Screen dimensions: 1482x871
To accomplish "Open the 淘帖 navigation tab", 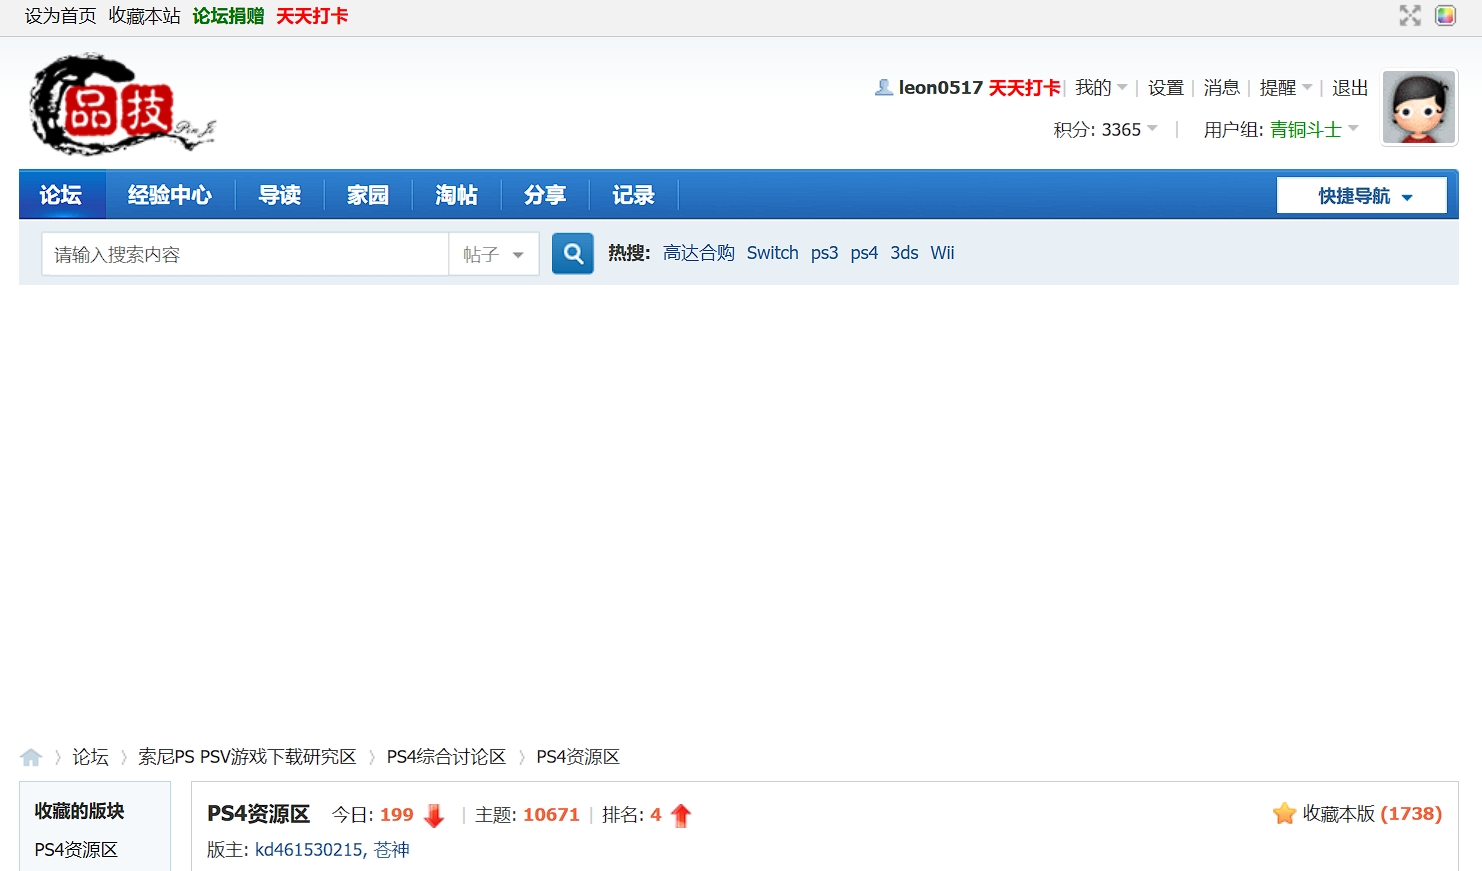I will 456,195.
